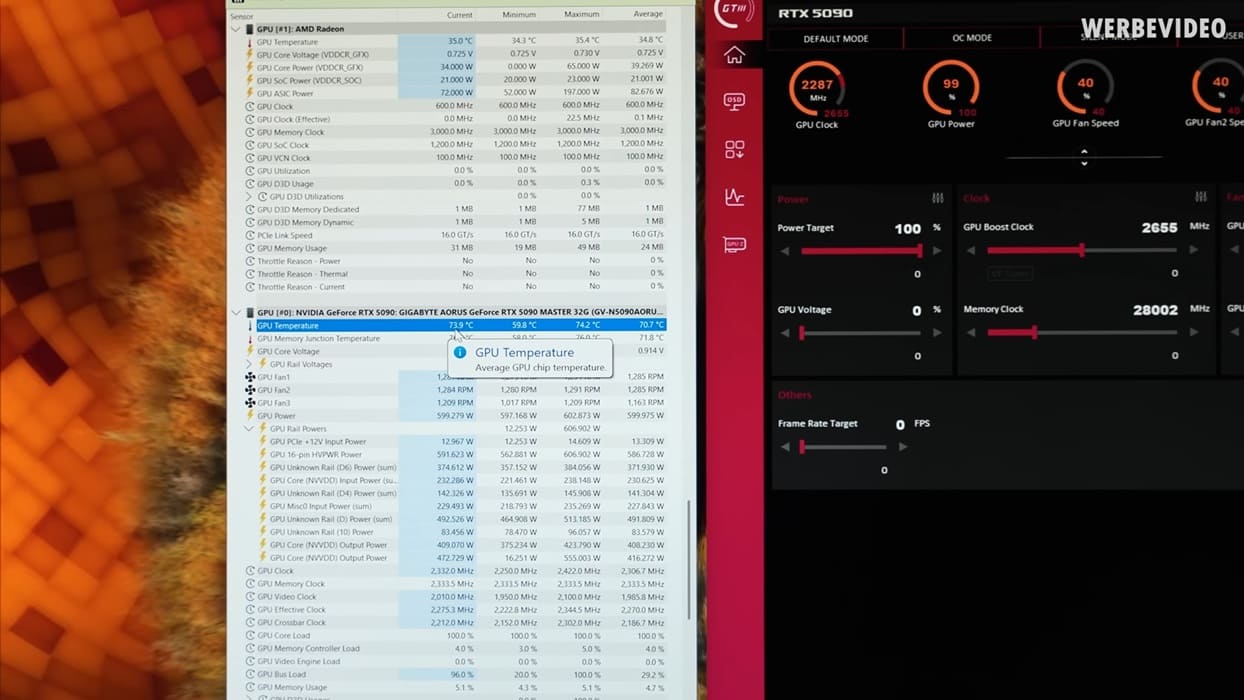Click the fan icon beside GPU Fan3
1244x700 pixels.
tap(250, 403)
